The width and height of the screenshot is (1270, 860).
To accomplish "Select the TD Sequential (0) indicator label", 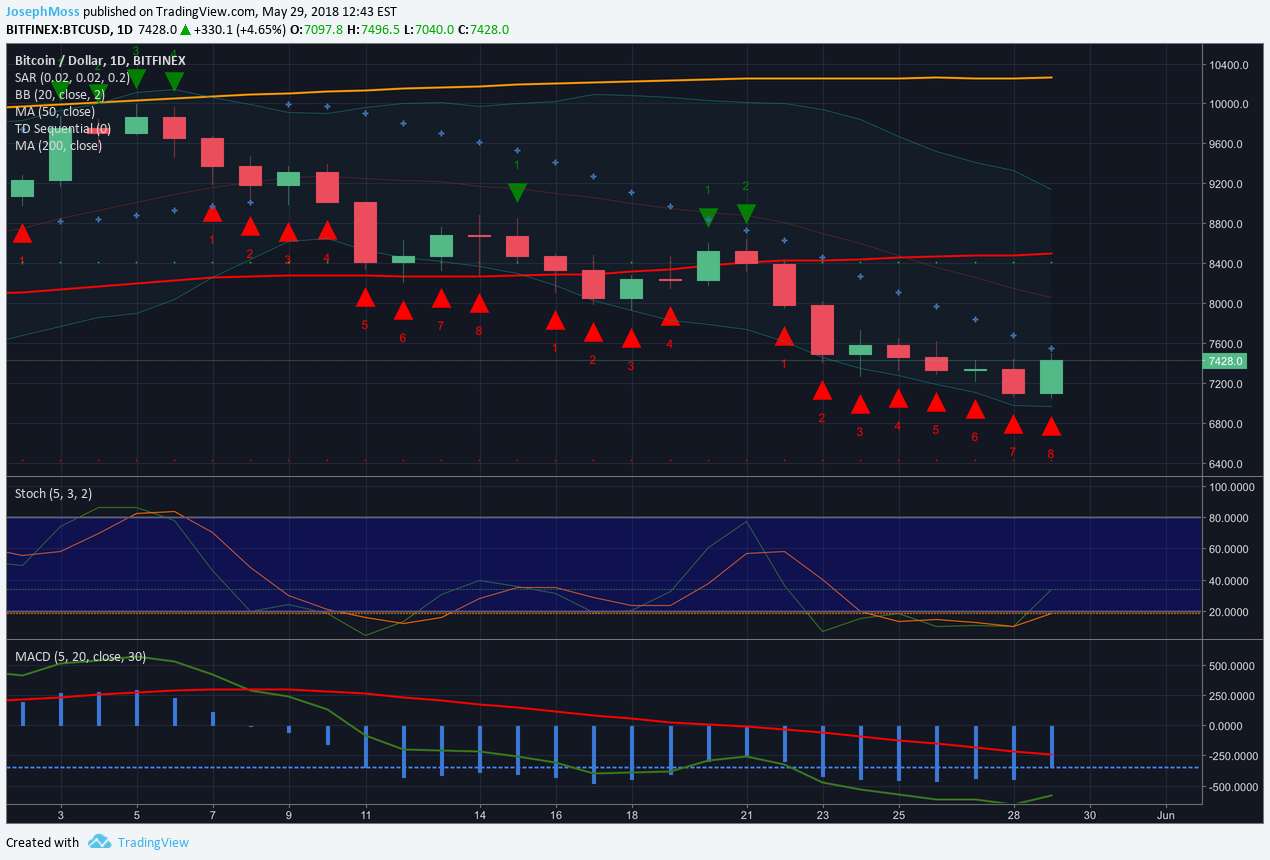I will pos(62,128).
